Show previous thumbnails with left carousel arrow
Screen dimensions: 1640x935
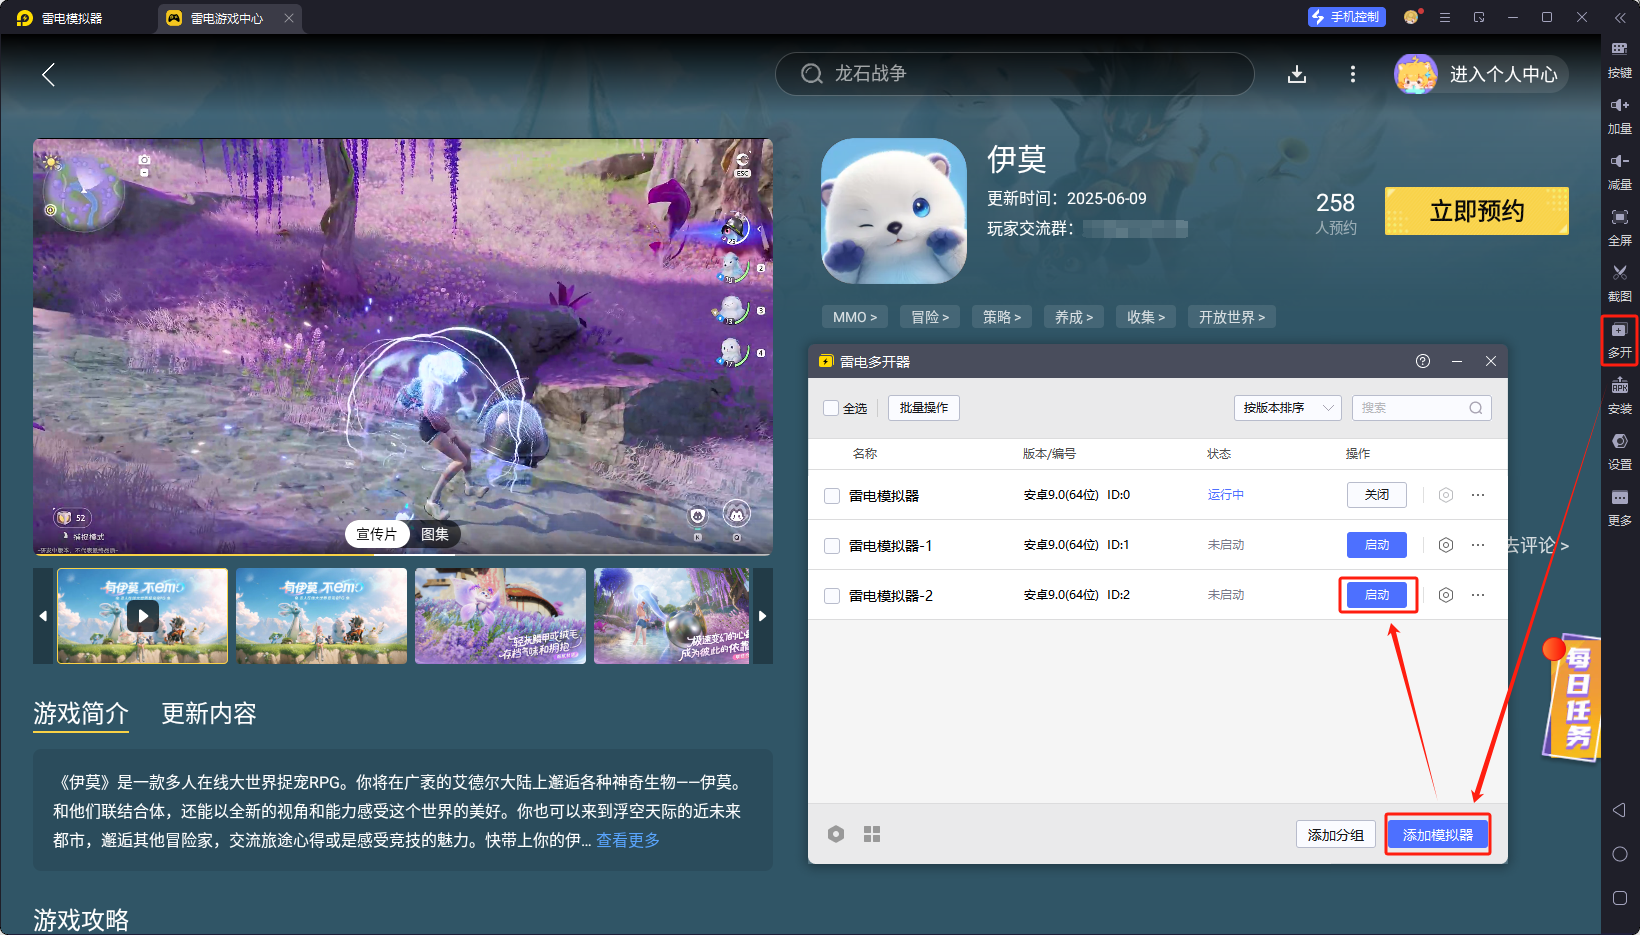43,616
